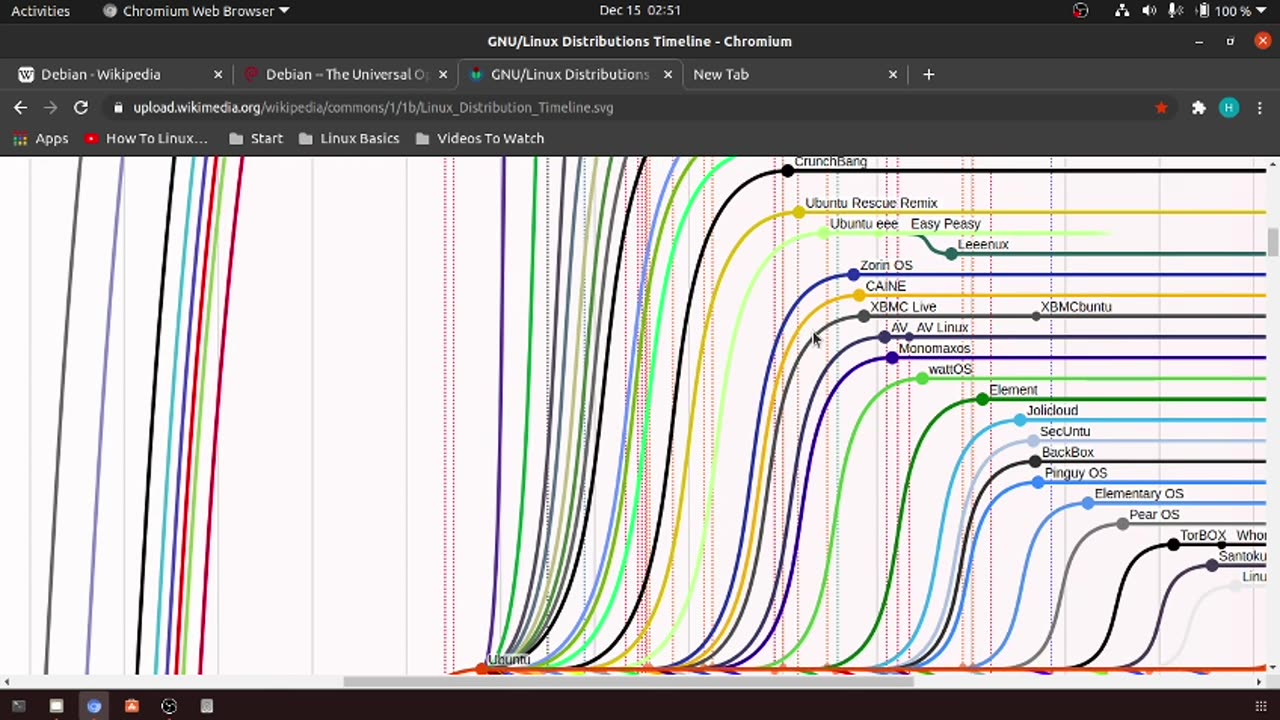The height and width of the screenshot is (720, 1280).
Task: Click the volume speaker icon
Action: (x=1149, y=11)
